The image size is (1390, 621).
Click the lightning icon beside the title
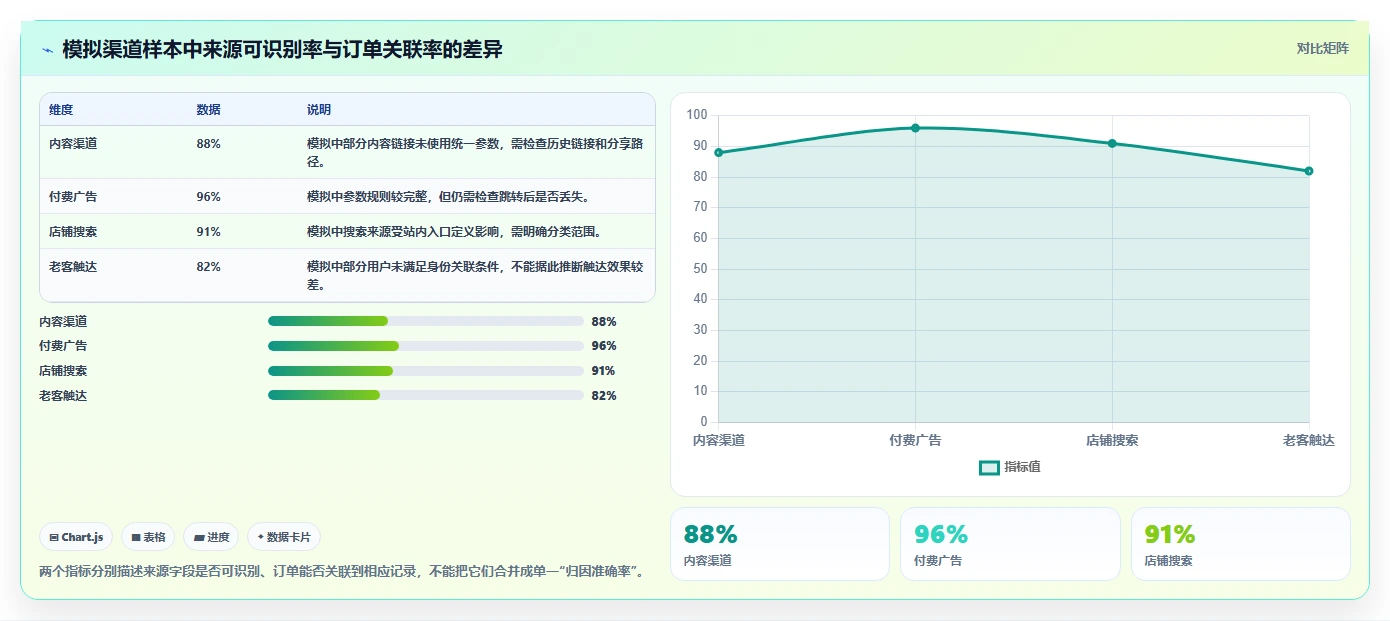coord(47,50)
